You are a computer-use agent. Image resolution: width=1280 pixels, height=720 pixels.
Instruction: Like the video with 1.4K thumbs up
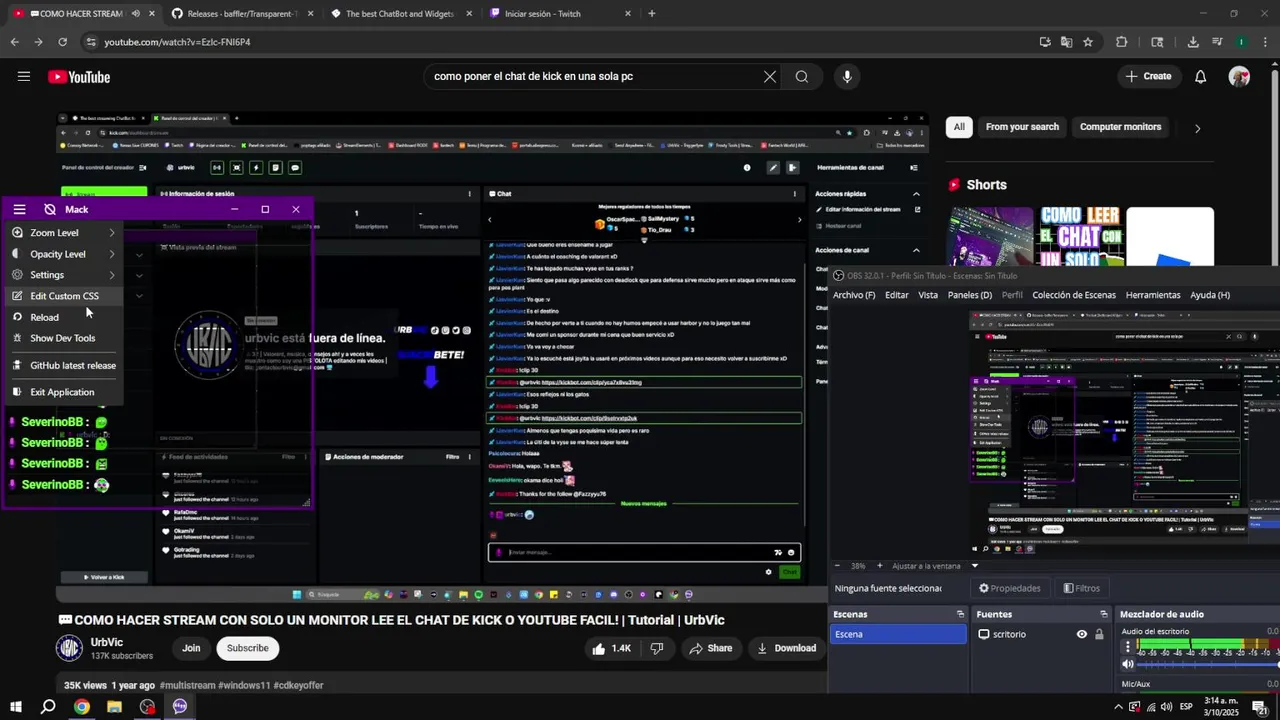click(611, 648)
